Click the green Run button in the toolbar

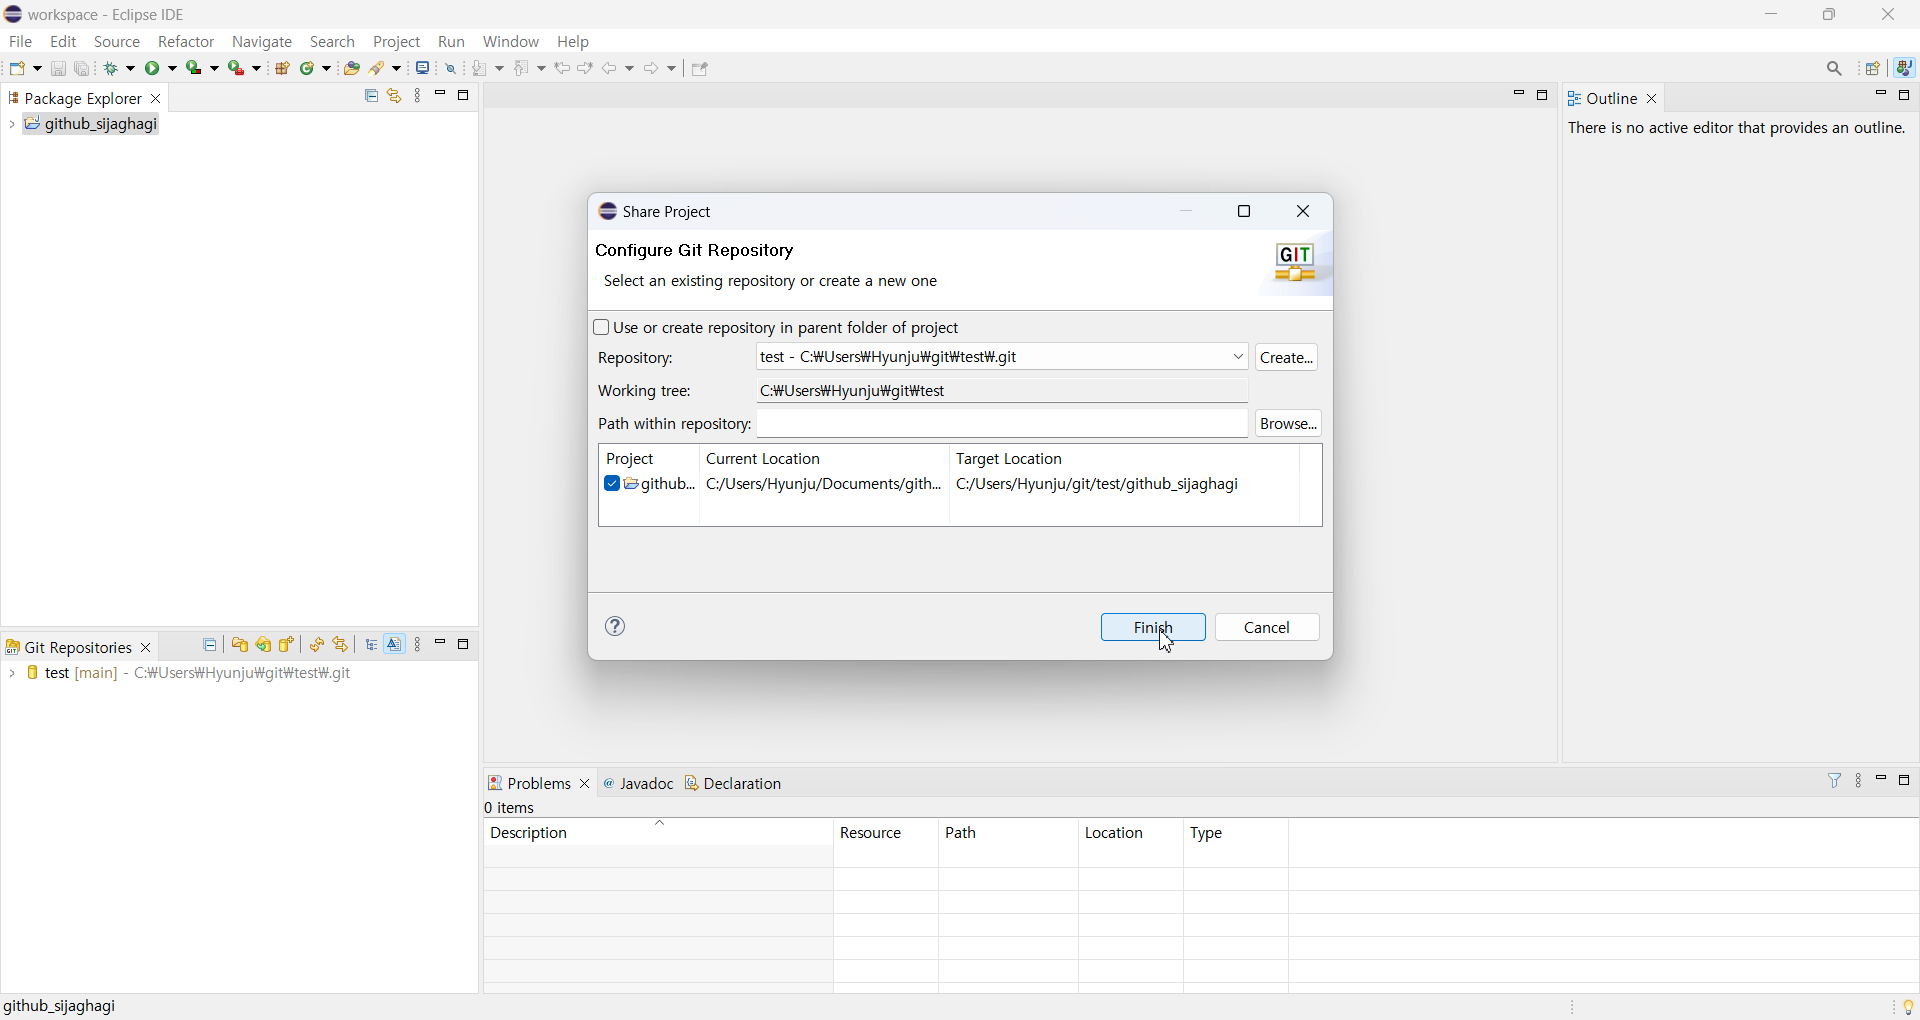tap(154, 68)
